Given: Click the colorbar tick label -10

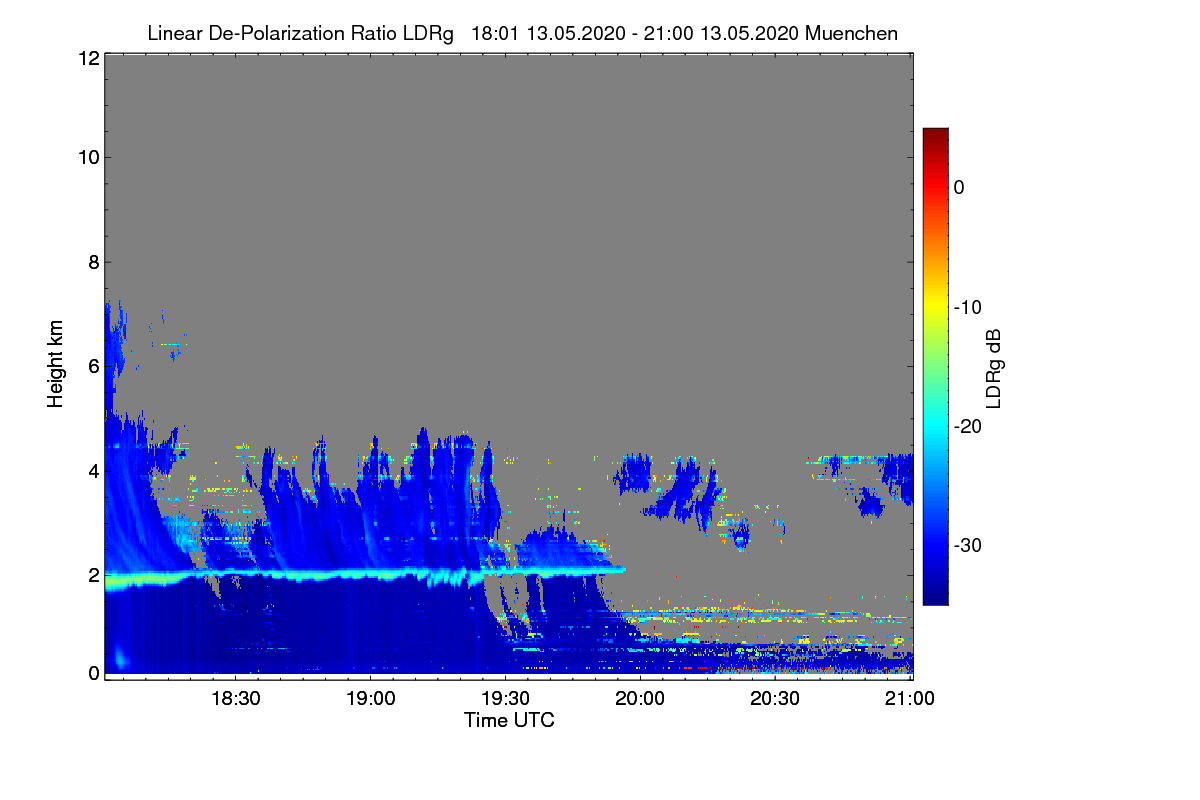Looking at the screenshot, I should click(969, 307).
